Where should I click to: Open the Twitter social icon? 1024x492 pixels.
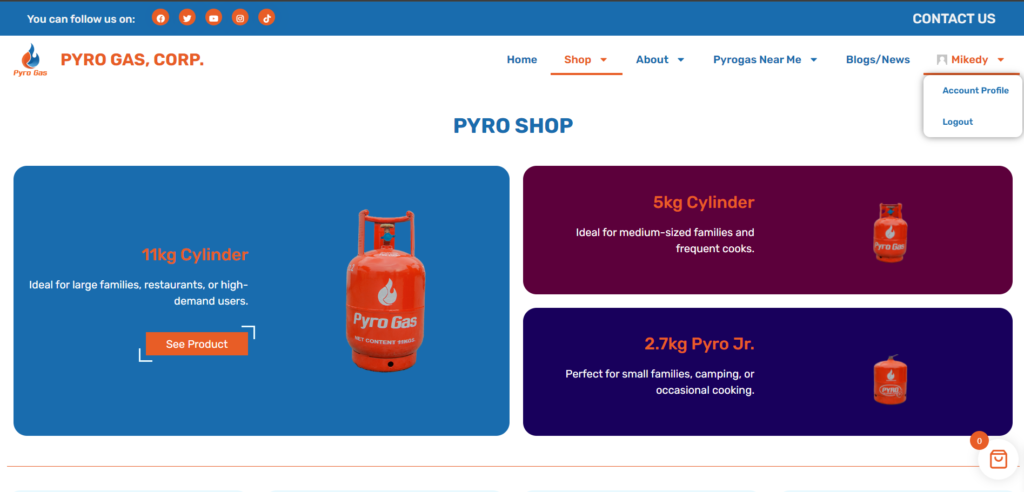click(187, 18)
